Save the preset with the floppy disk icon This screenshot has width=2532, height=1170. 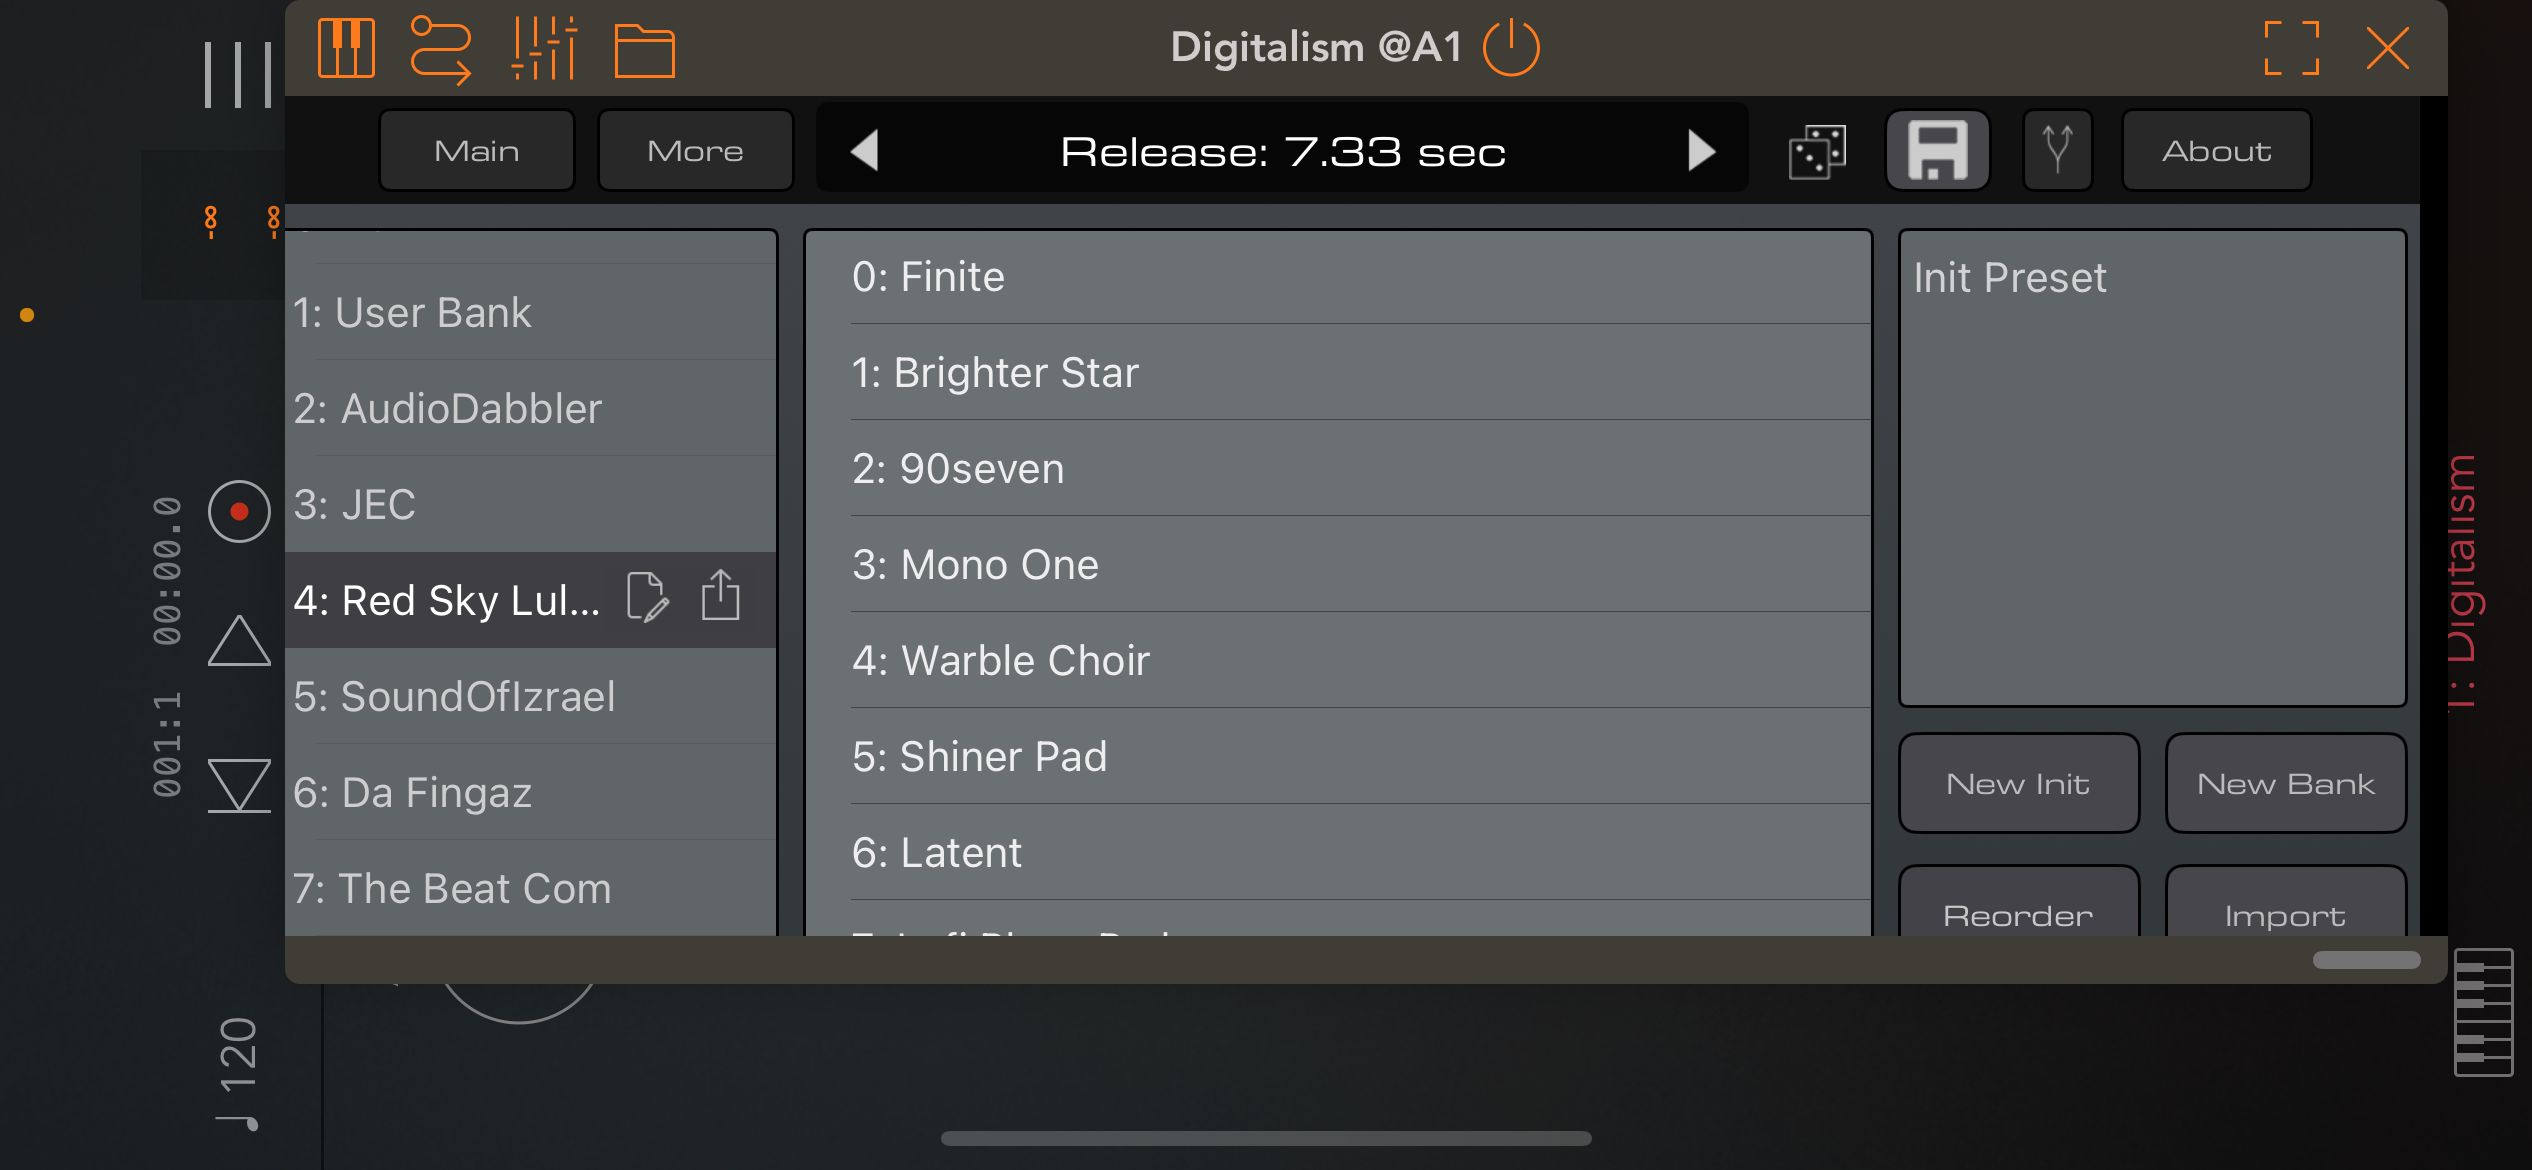tap(1938, 151)
